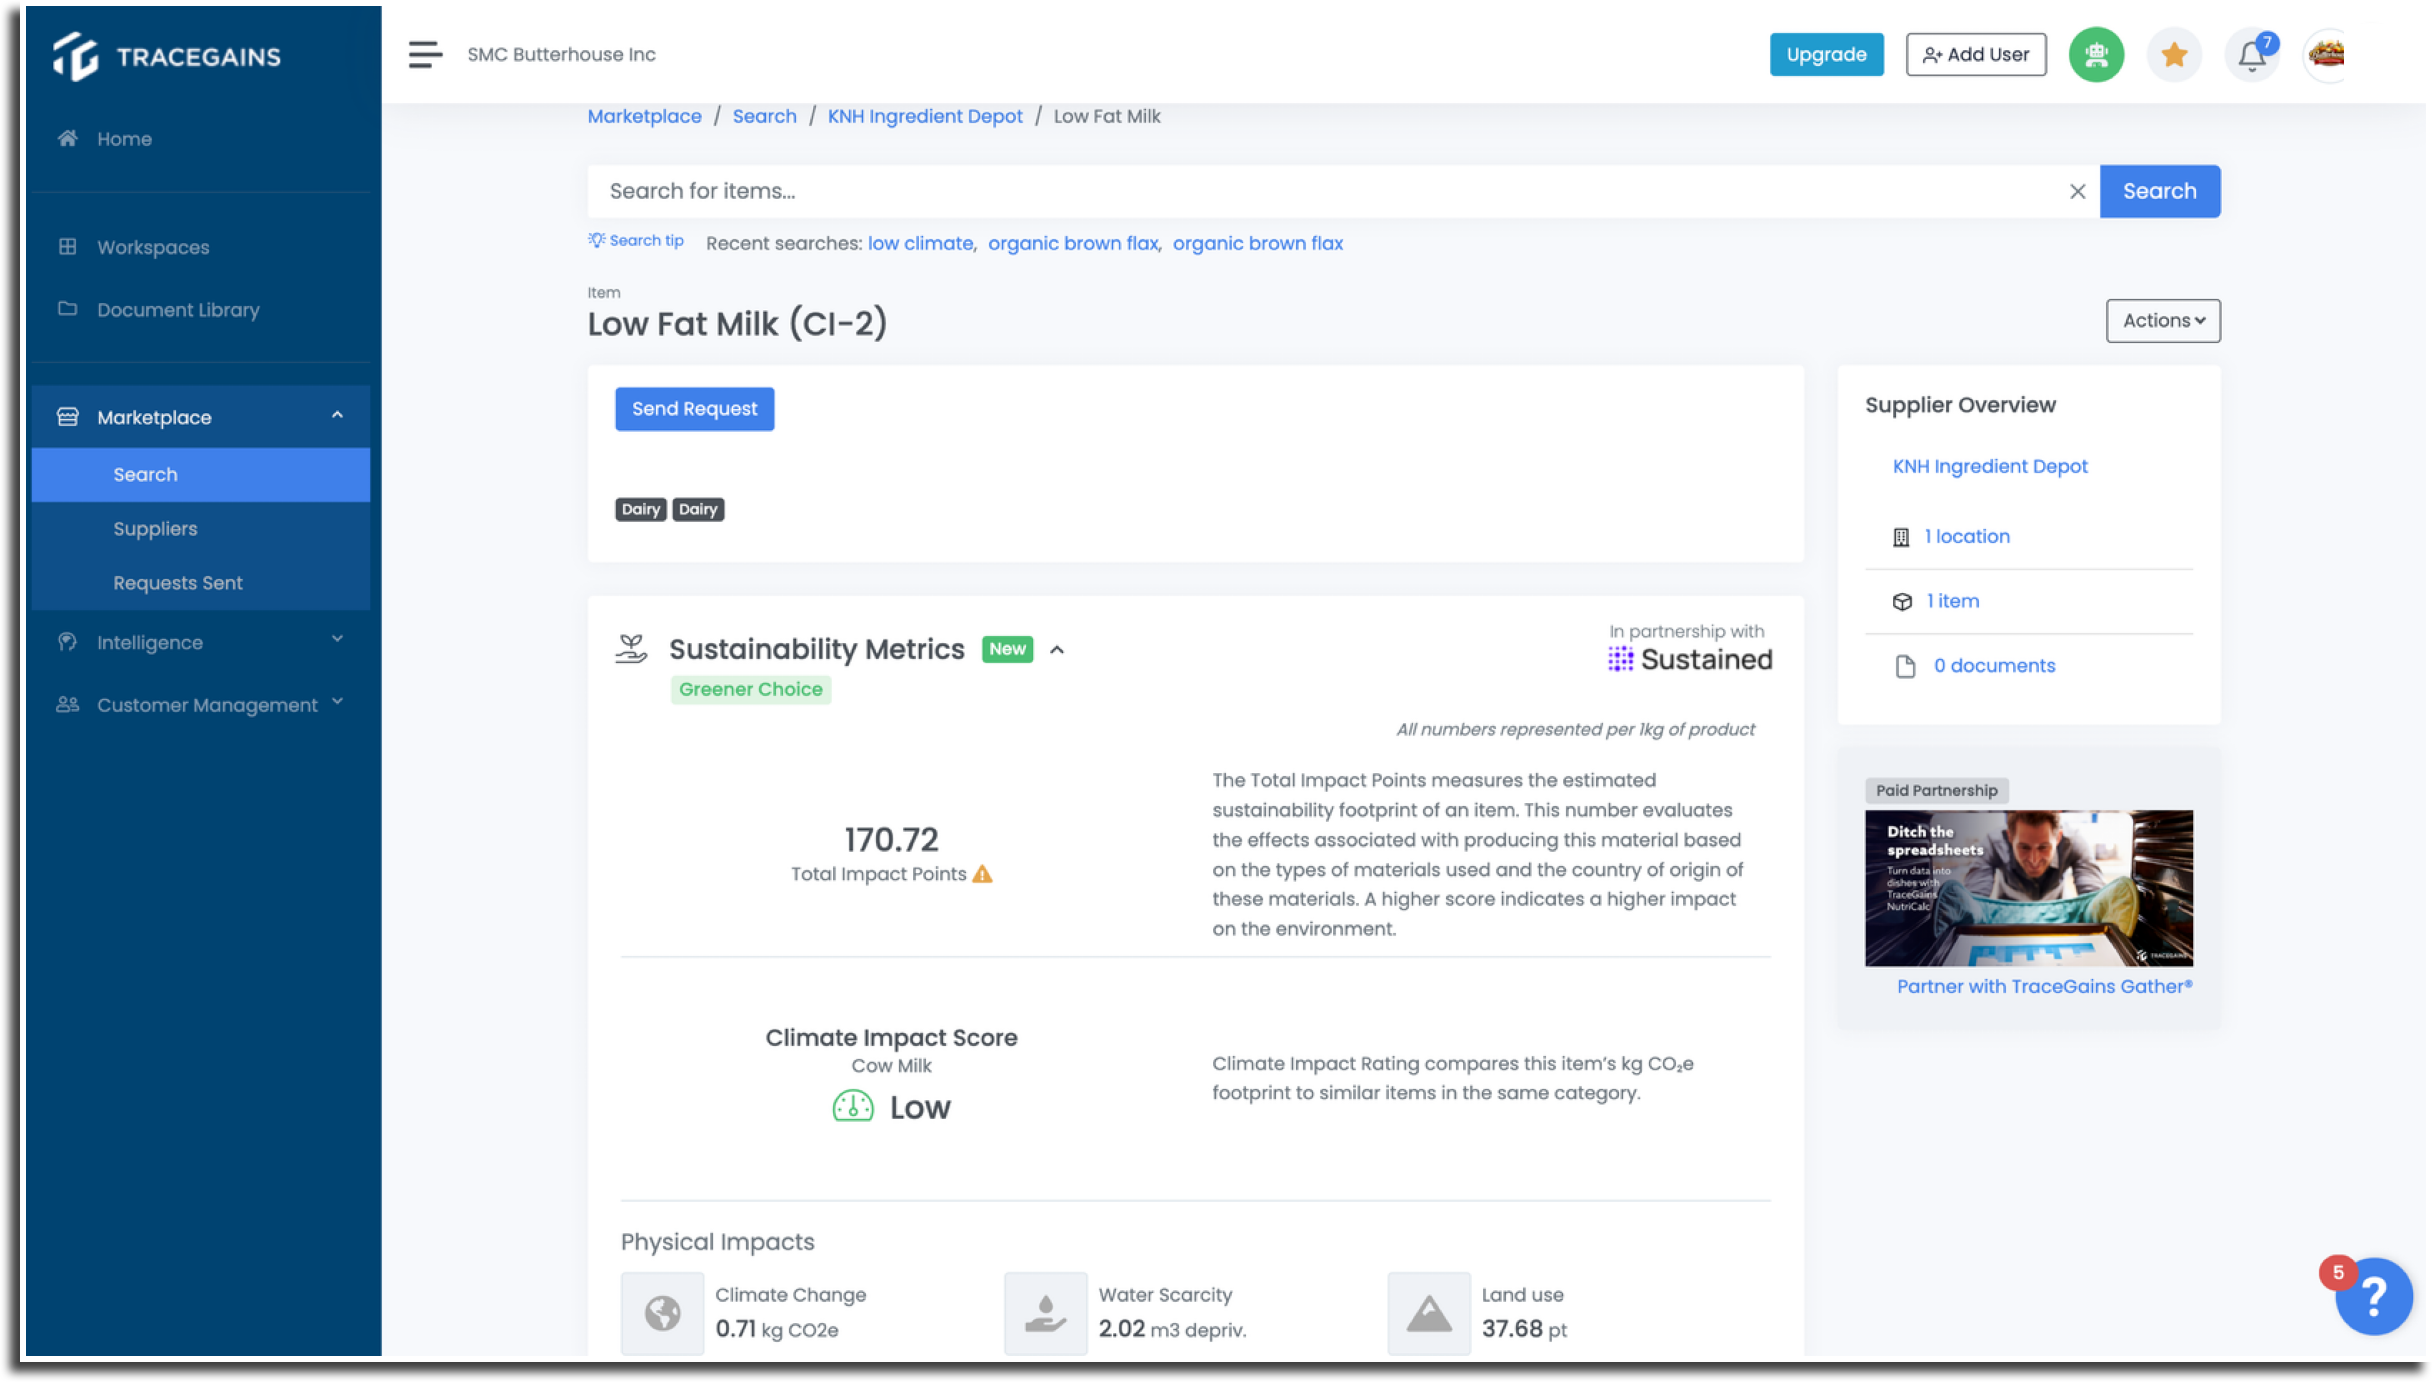
Task: Click the Sustained partner logo
Action: click(1690, 659)
